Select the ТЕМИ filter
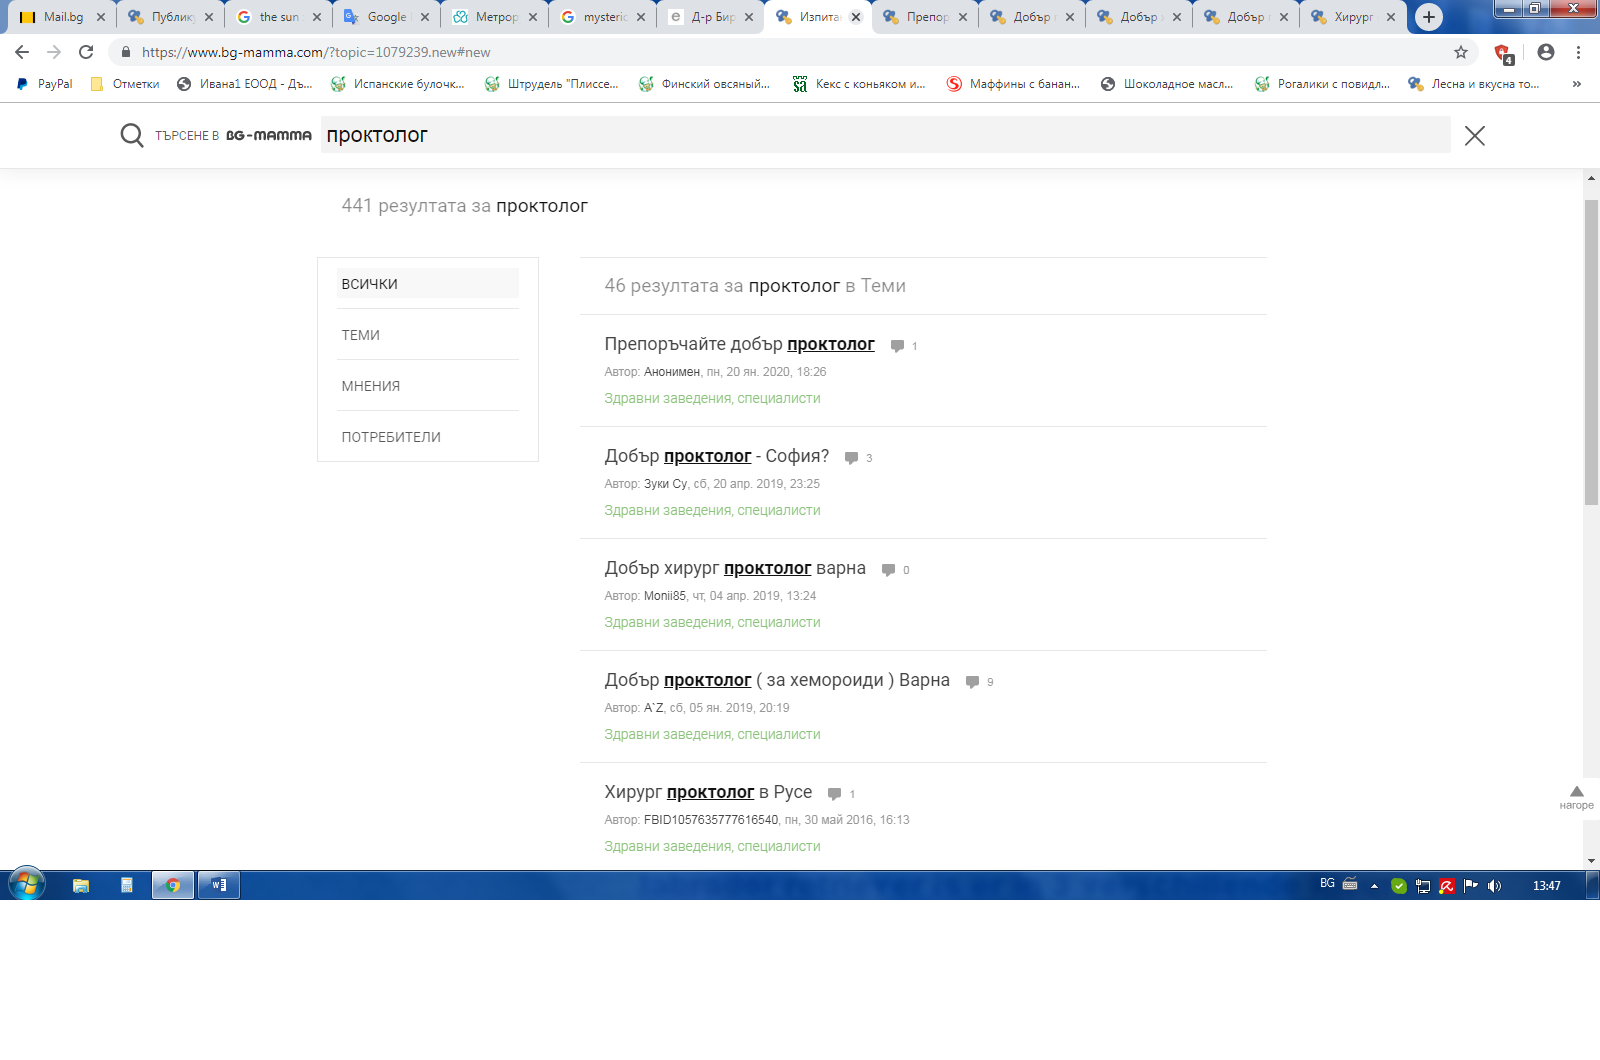The image size is (1600, 1060). tap(361, 335)
